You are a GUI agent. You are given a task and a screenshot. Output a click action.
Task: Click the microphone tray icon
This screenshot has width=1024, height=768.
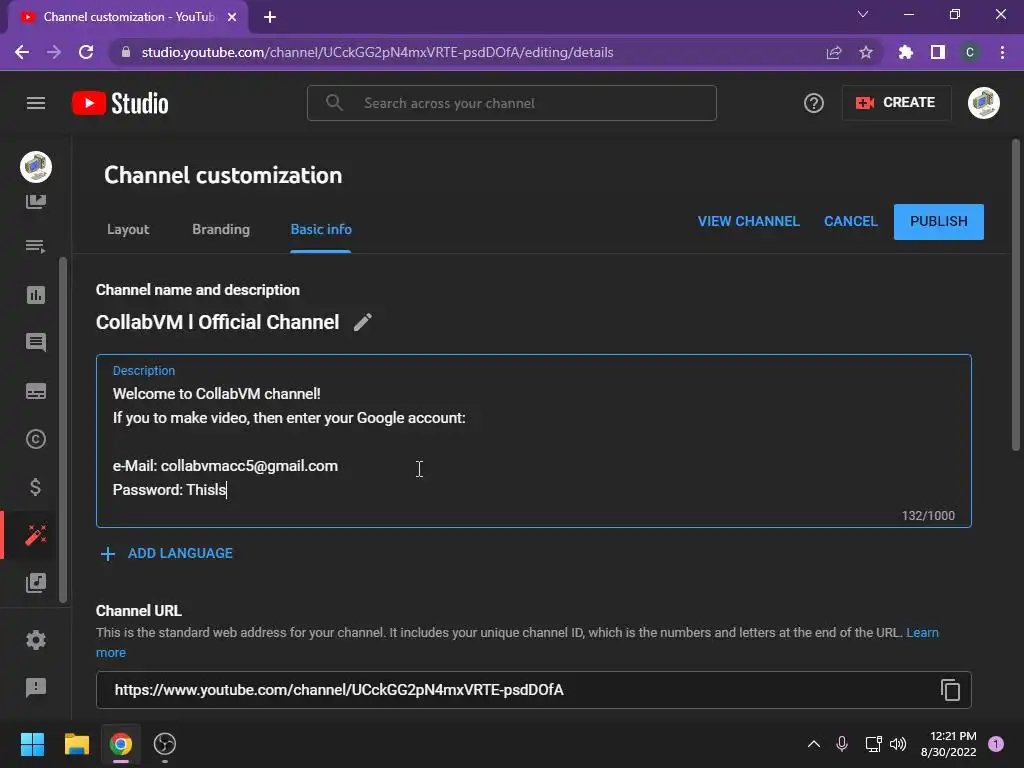point(842,744)
